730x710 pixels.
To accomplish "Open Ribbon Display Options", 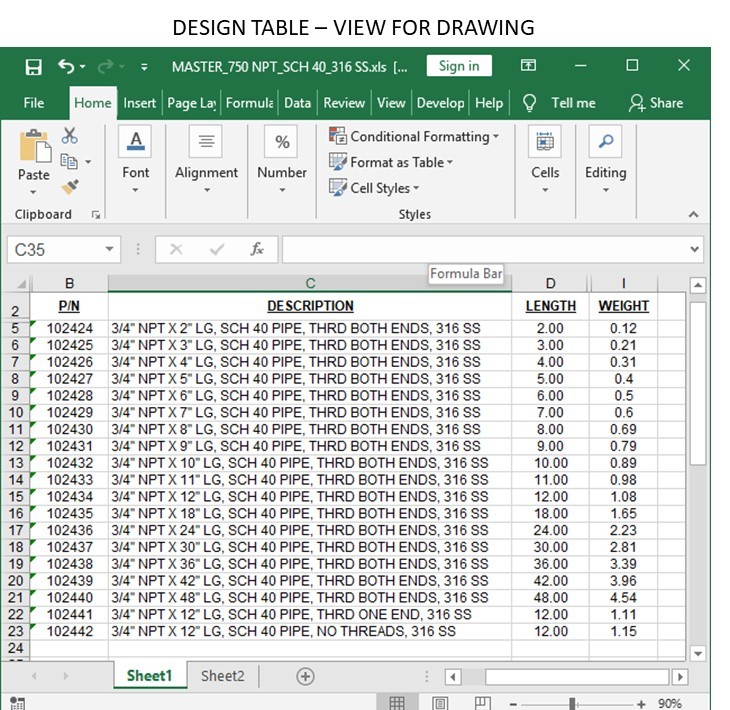I will pyautogui.click(x=528, y=65).
